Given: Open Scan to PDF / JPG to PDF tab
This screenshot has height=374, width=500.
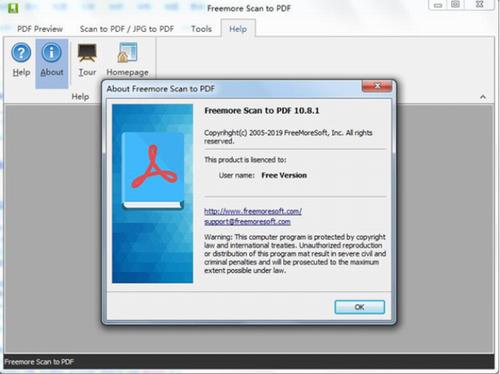Looking at the screenshot, I should [127, 29].
